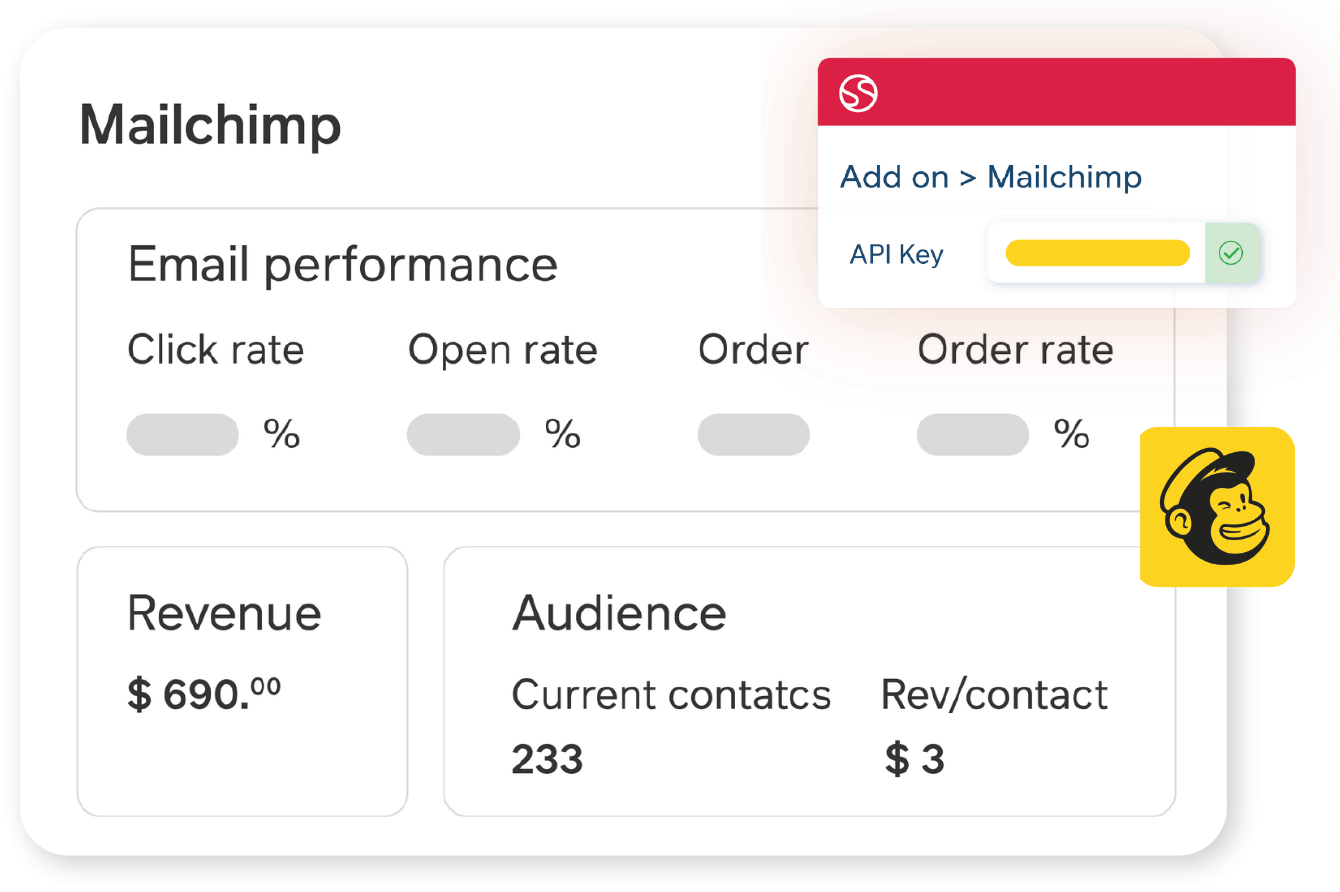Click the Current contacts value 233
Viewport: 1340px width, 892px height.
click(x=547, y=760)
